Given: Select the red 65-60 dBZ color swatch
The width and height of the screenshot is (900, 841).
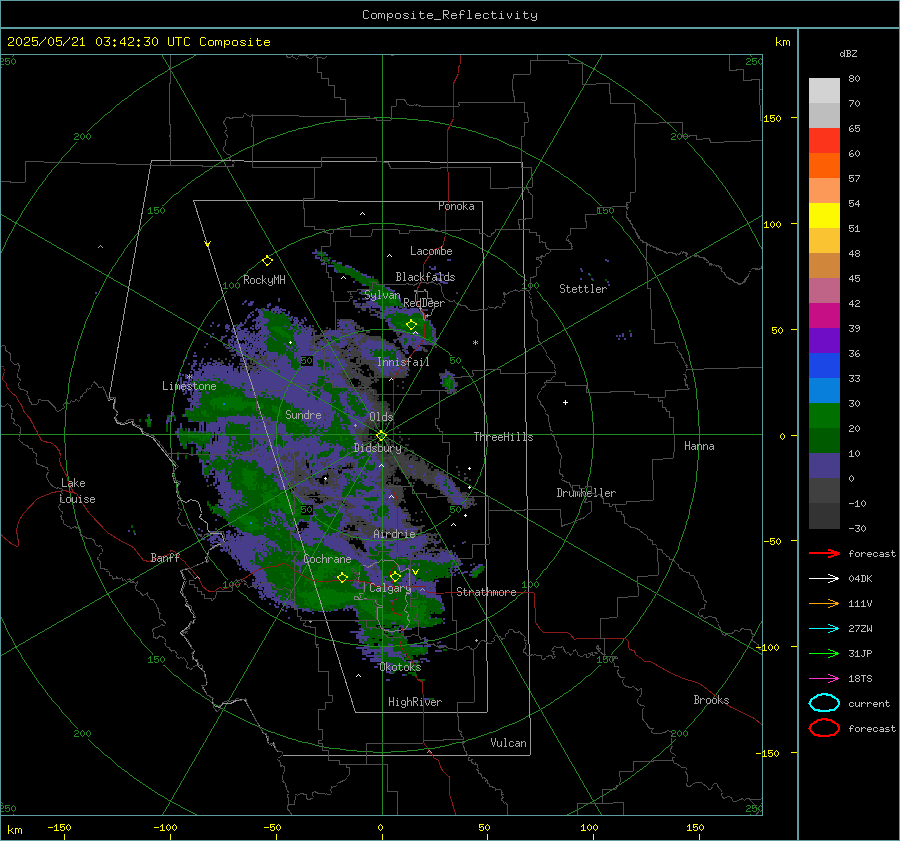Looking at the screenshot, I should click(824, 141).
